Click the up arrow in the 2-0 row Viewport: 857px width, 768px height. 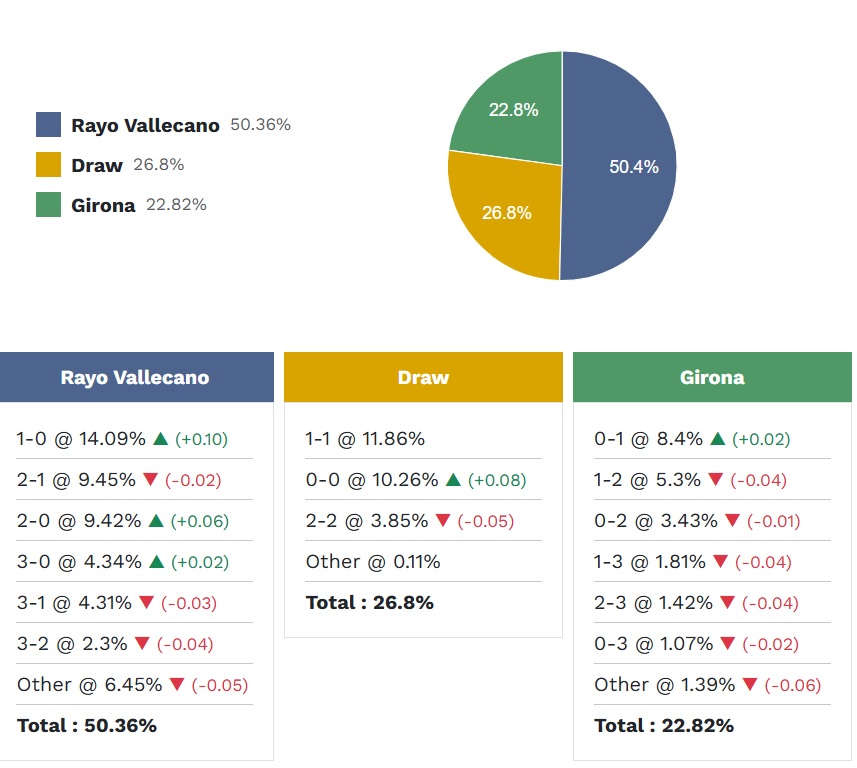tap(156, 520)
